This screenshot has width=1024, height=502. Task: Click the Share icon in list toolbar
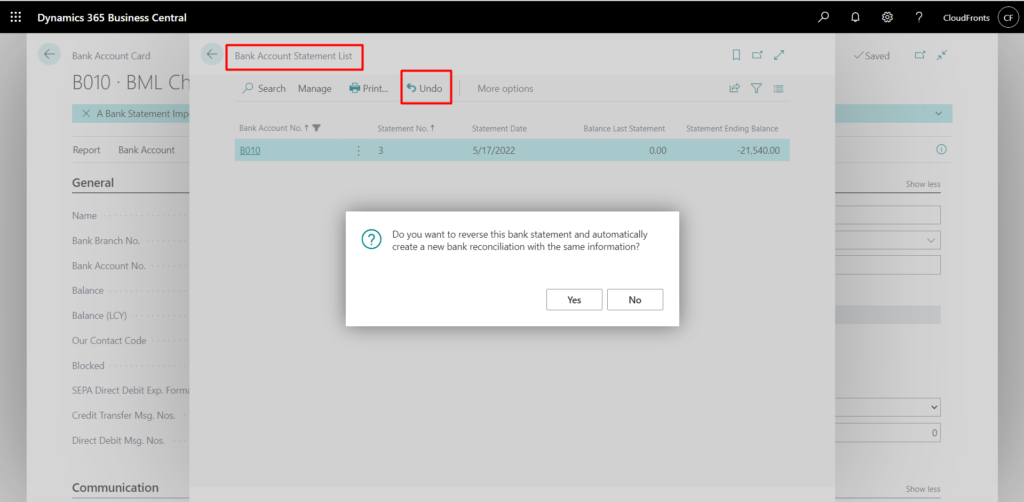pos(735,88)
